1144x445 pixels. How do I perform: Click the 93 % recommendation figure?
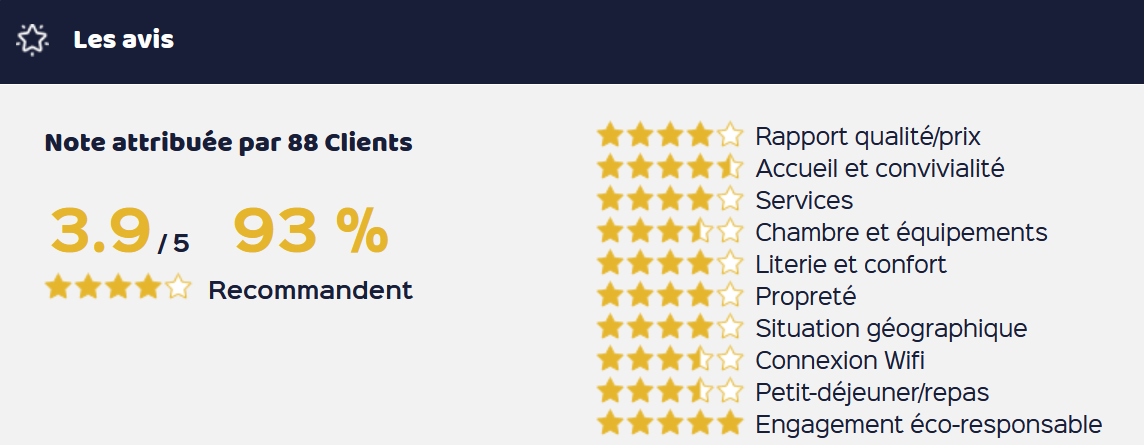click(311, 231)
